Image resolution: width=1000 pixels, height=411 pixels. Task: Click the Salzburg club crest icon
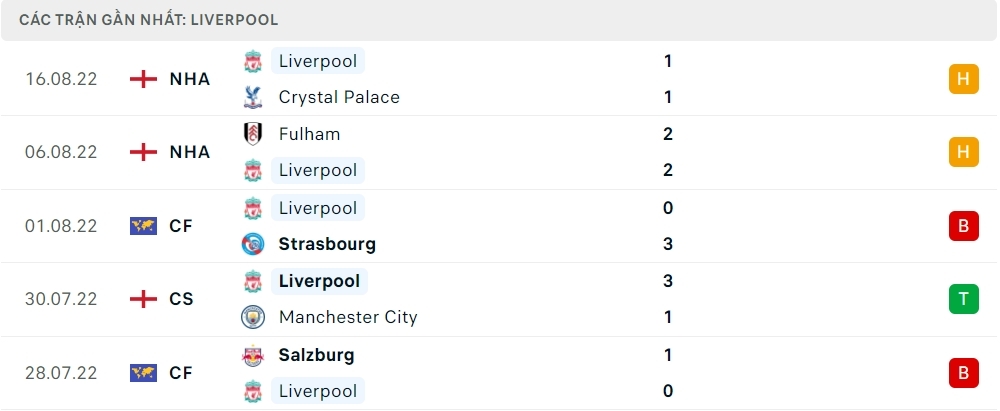tap(252, 355)
